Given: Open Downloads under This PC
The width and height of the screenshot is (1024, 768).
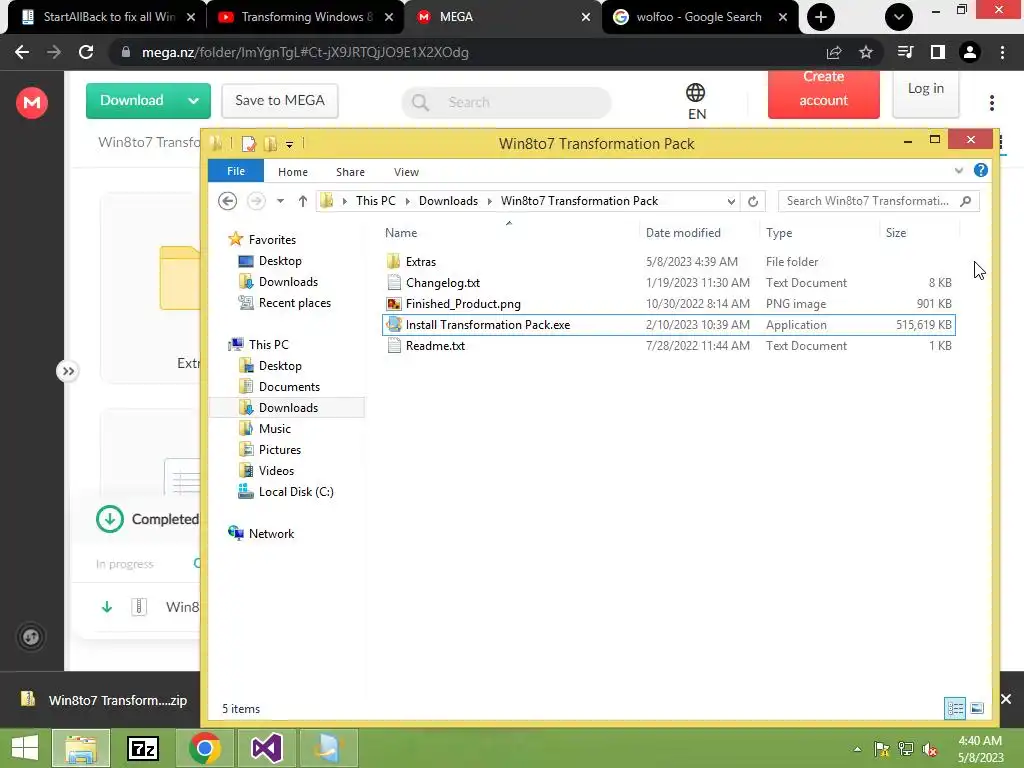Looking at the screenshot, I should pos(288,408).
